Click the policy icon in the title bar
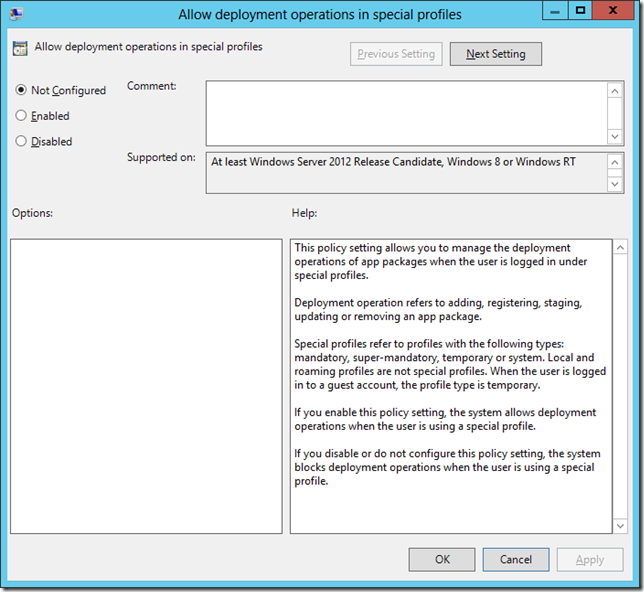Image resolution: width=644 pixels, height=592 pixels. pos(19,15)
